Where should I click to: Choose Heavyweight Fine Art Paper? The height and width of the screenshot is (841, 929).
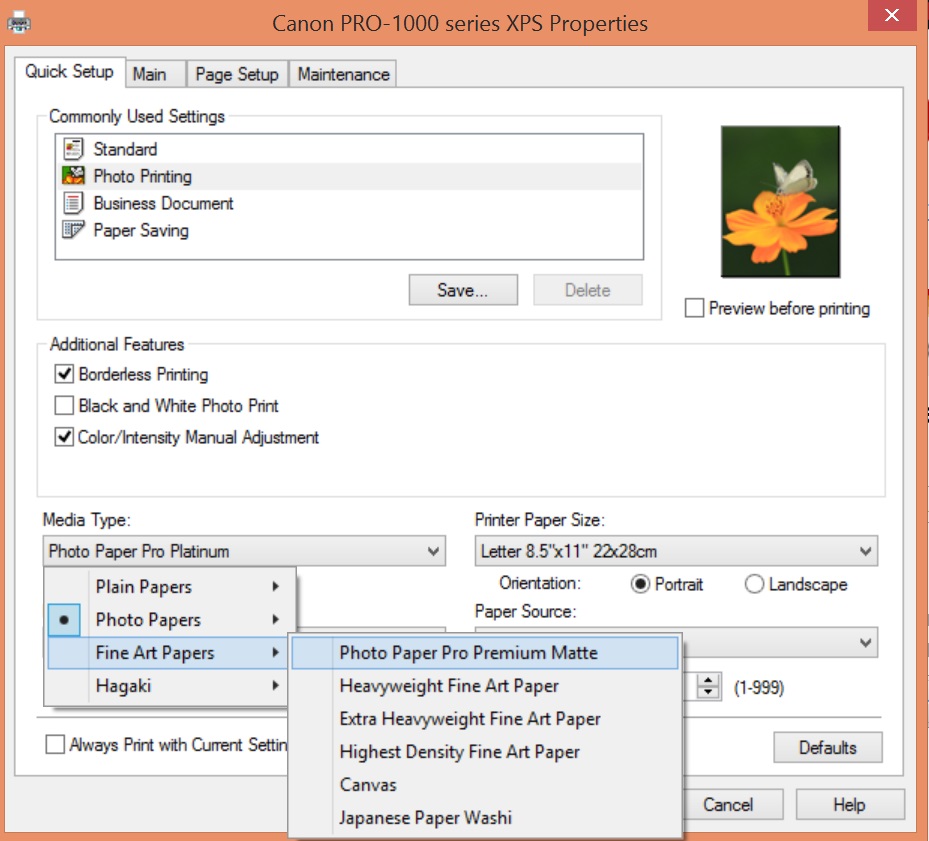[485, 686]
